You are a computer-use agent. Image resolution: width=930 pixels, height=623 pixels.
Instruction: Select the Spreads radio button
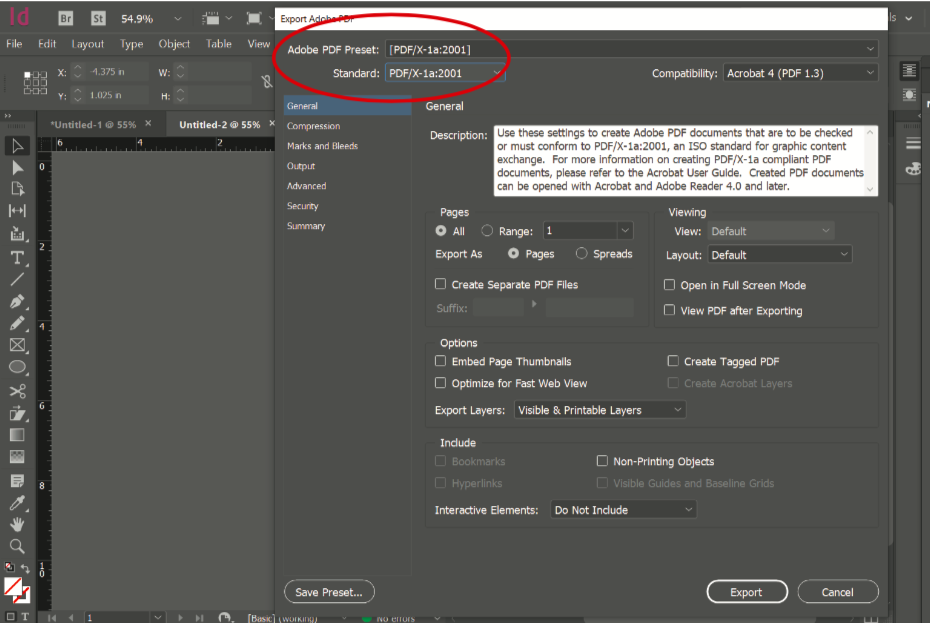tap(581, 254)
